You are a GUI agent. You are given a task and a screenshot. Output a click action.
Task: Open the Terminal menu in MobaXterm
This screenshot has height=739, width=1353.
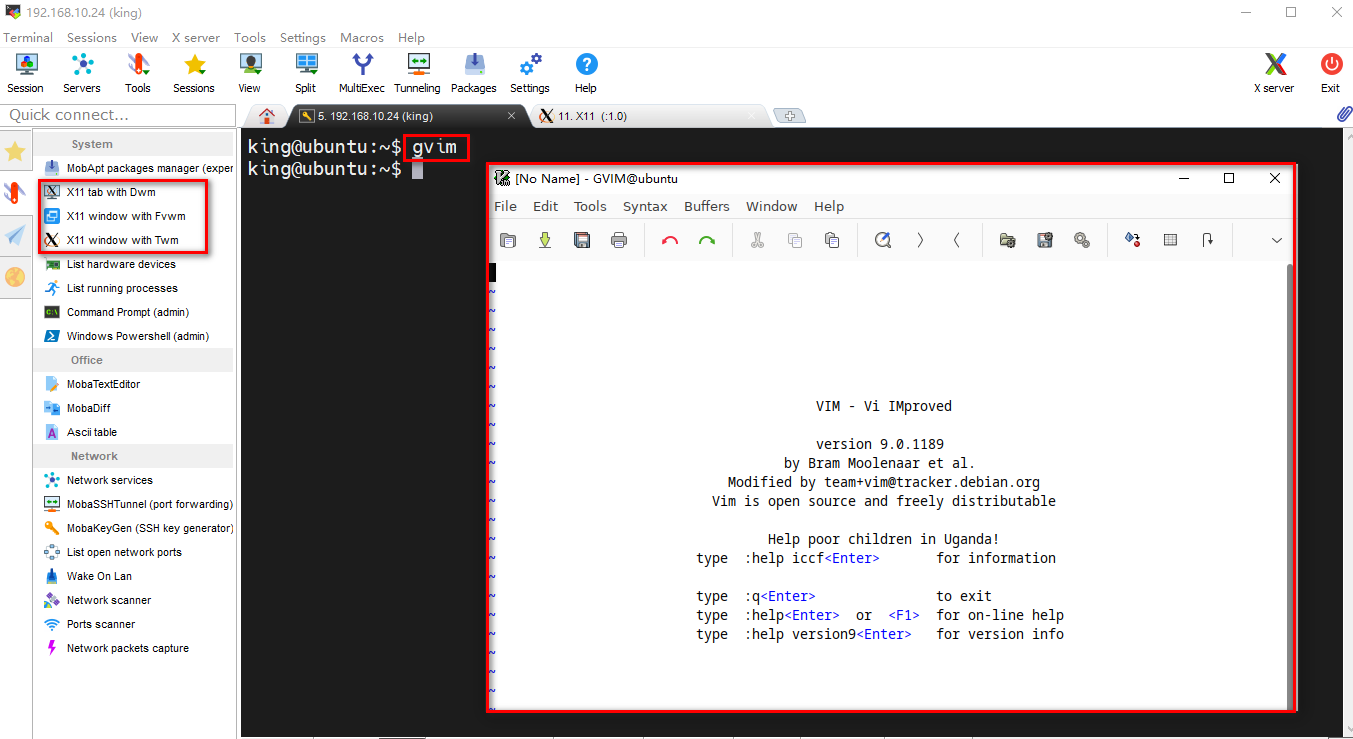[x=28, y=37]
